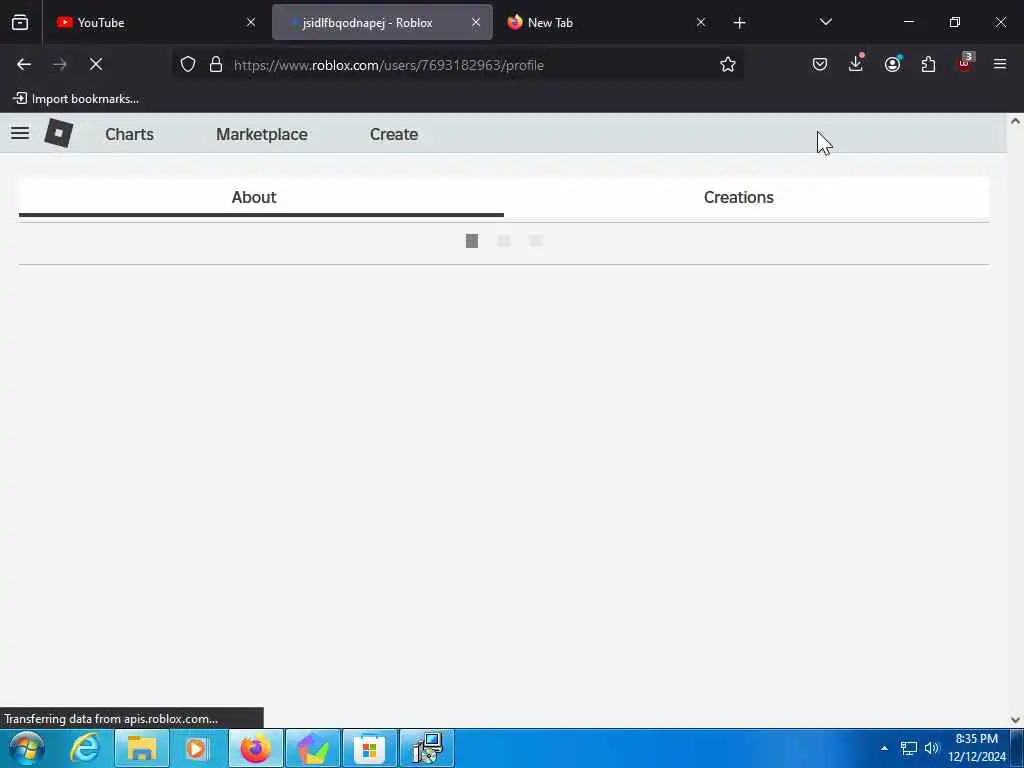Switch to the Creations profile tab
1024x768 pixels.
[746, 197]
